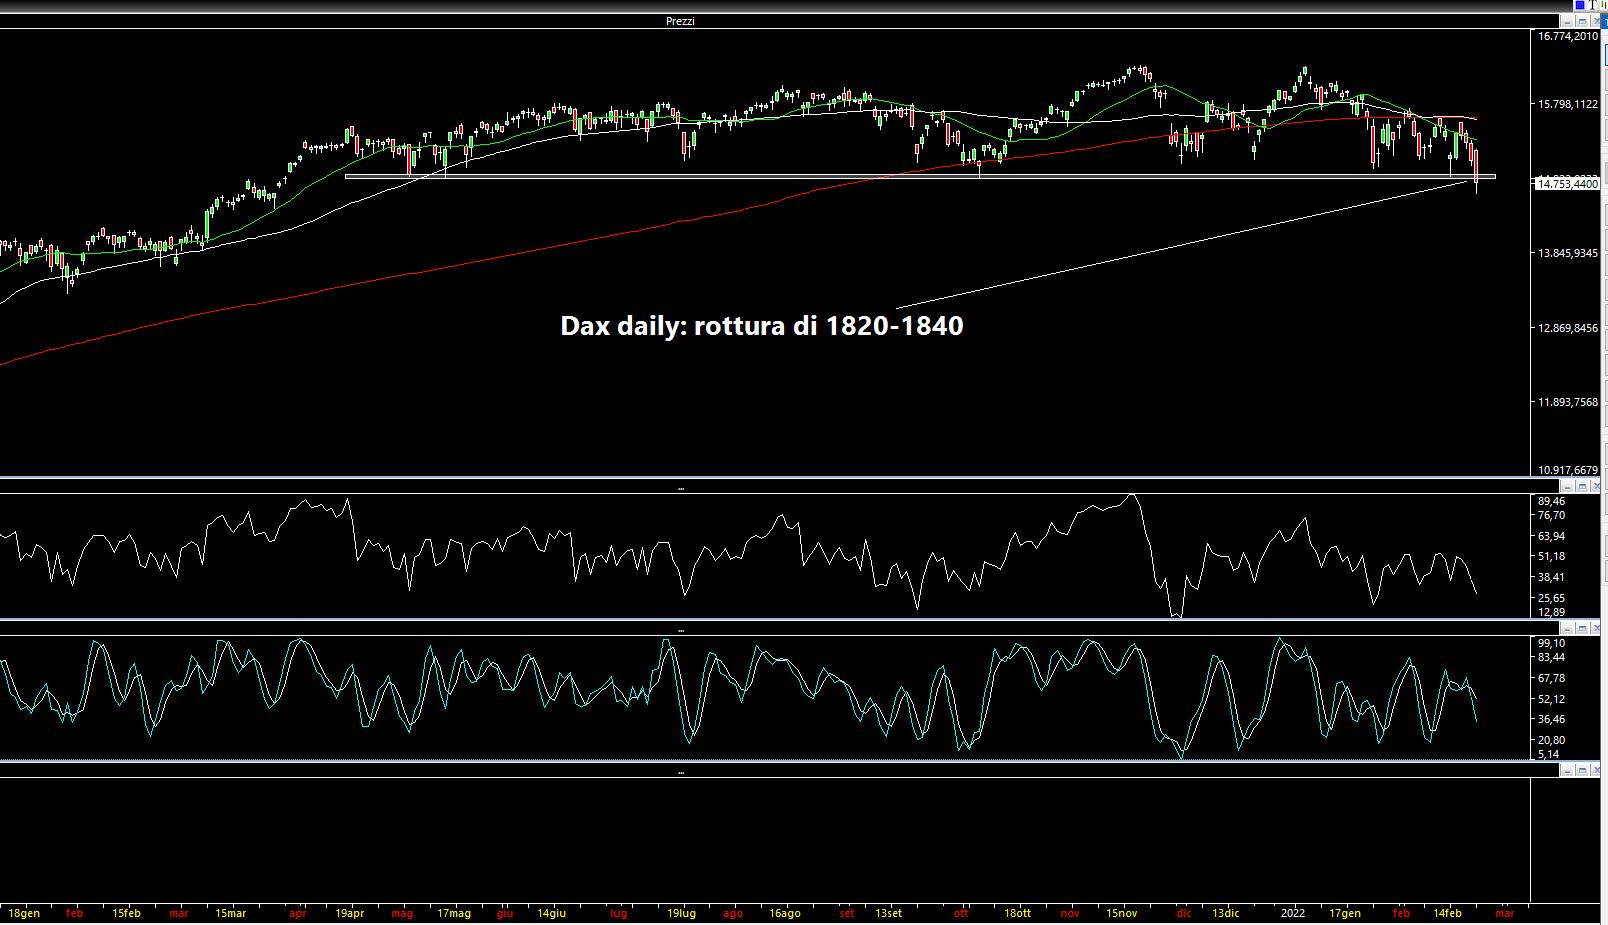The image size is (1608, 925).
Task: Click the 17mag date label
Action: [x=454, y=913]
